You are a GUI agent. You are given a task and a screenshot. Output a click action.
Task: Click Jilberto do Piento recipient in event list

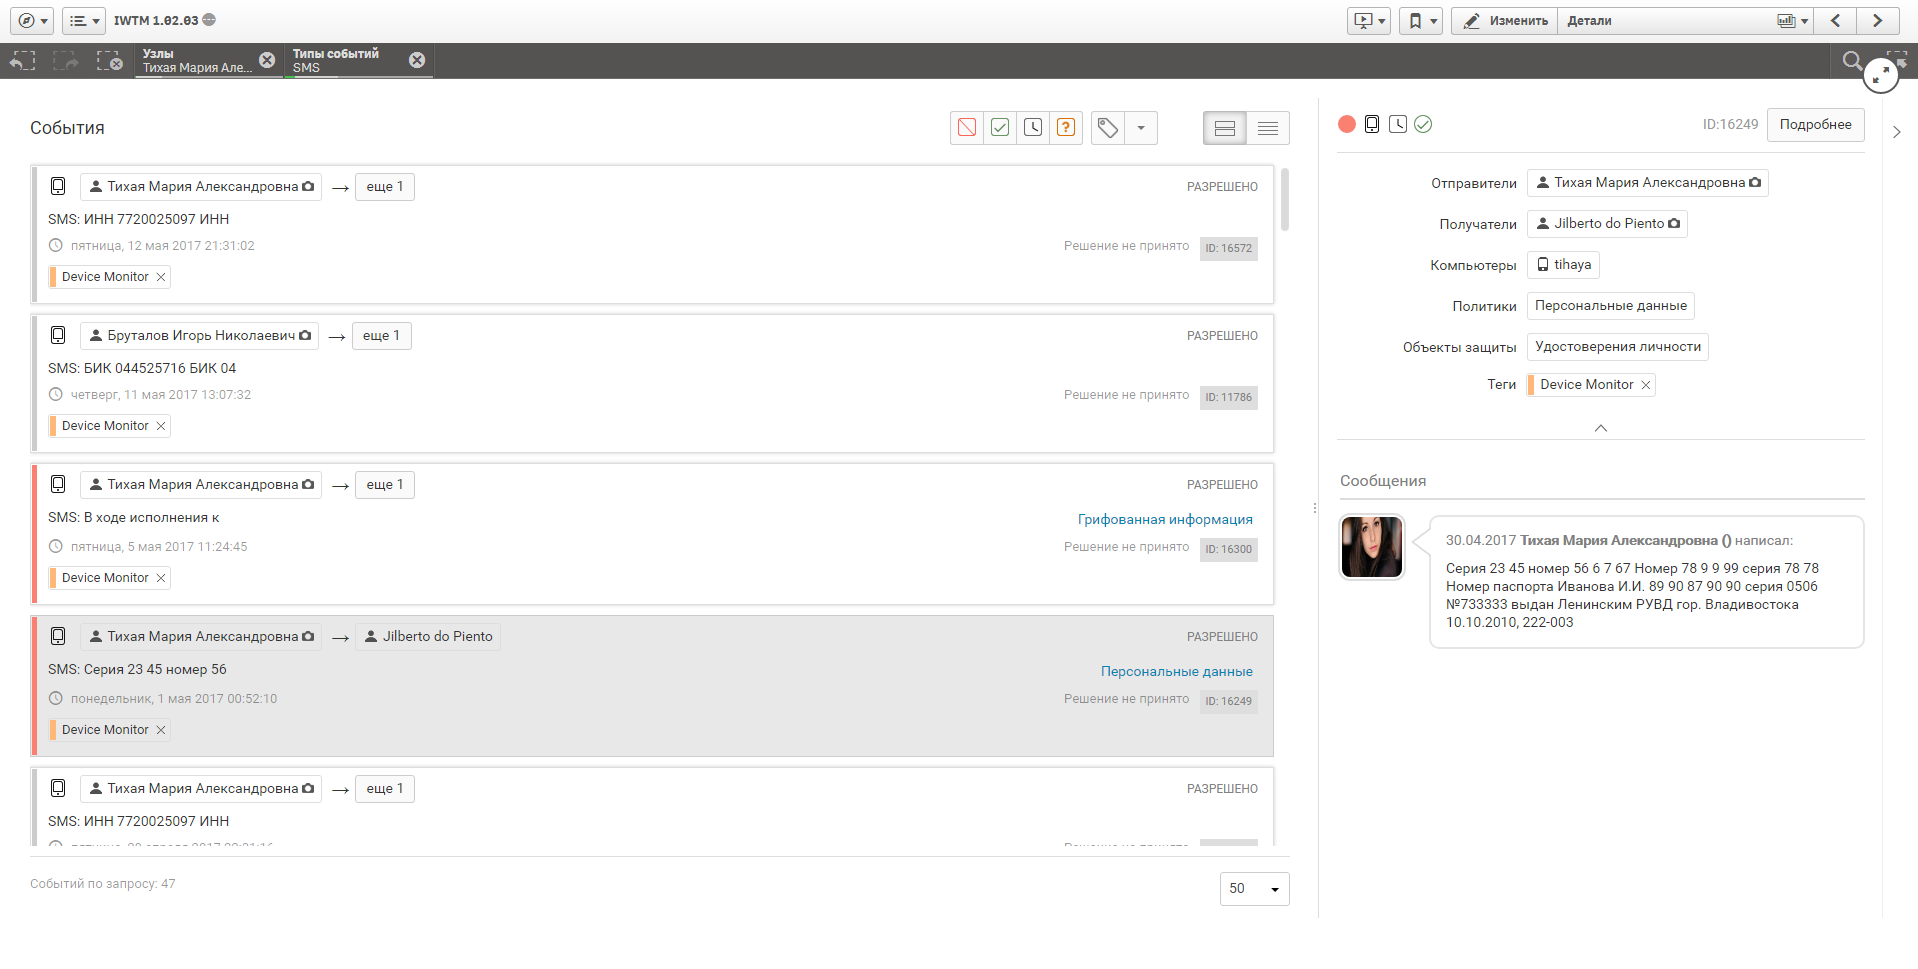(x=428, y=637)
